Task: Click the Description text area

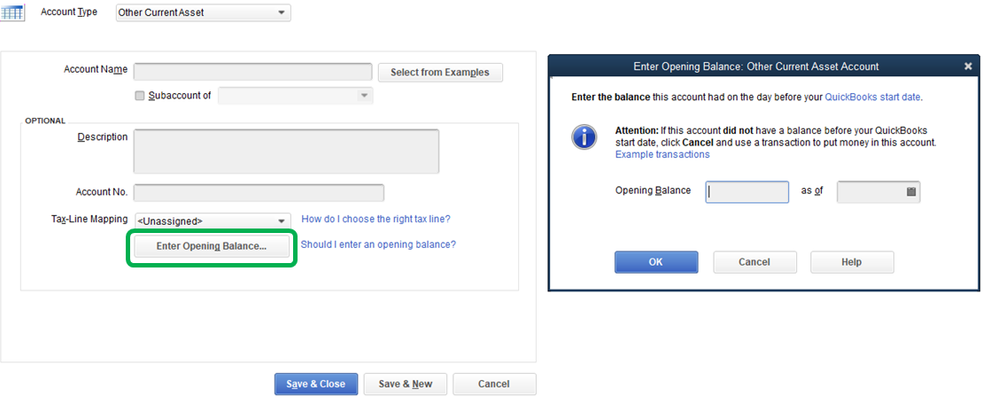Action: [x=286, y=152]
